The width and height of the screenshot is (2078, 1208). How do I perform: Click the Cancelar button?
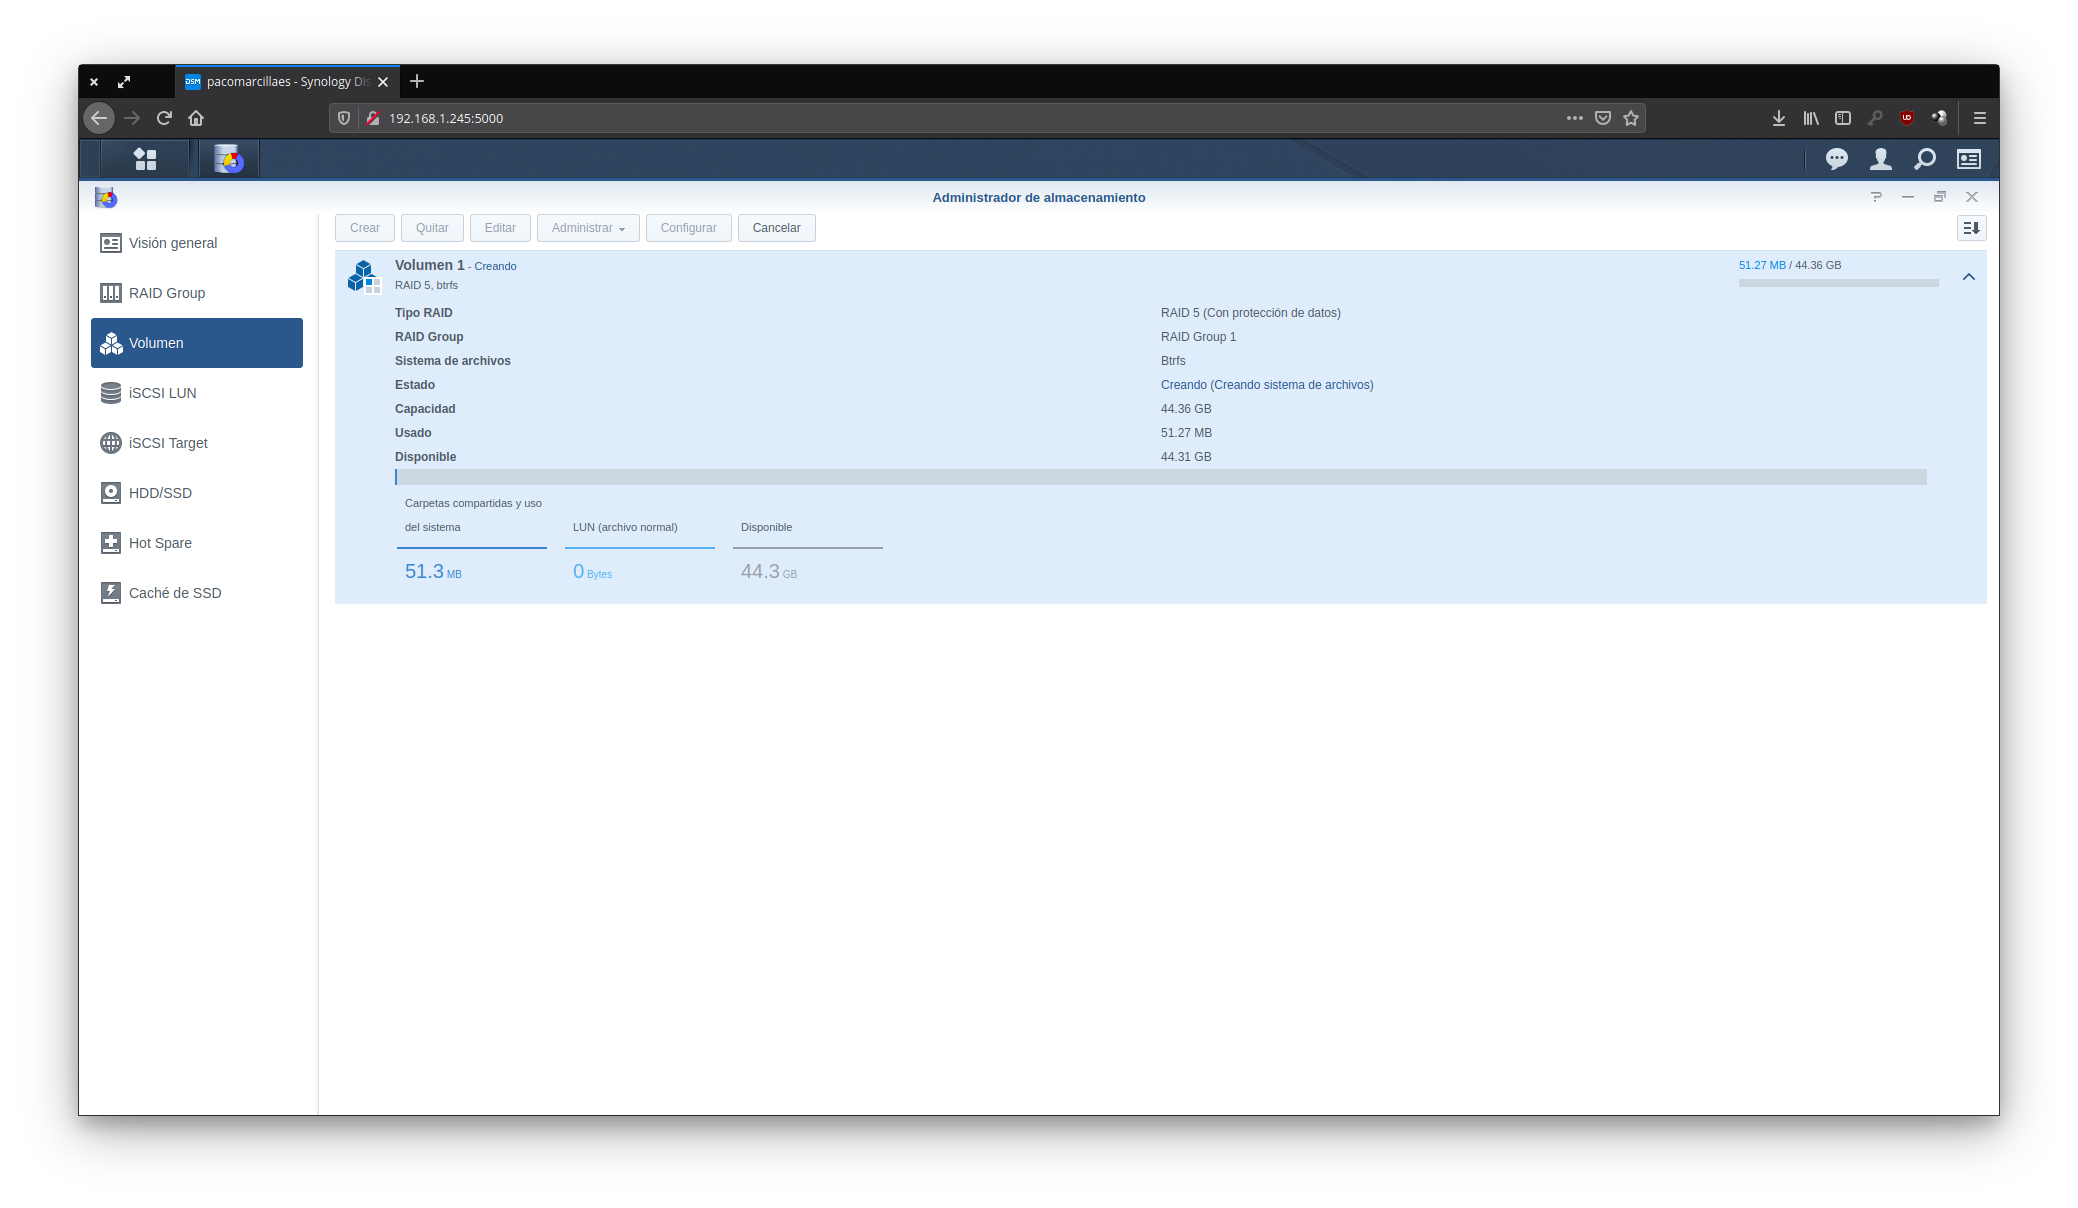pos(776,228)
